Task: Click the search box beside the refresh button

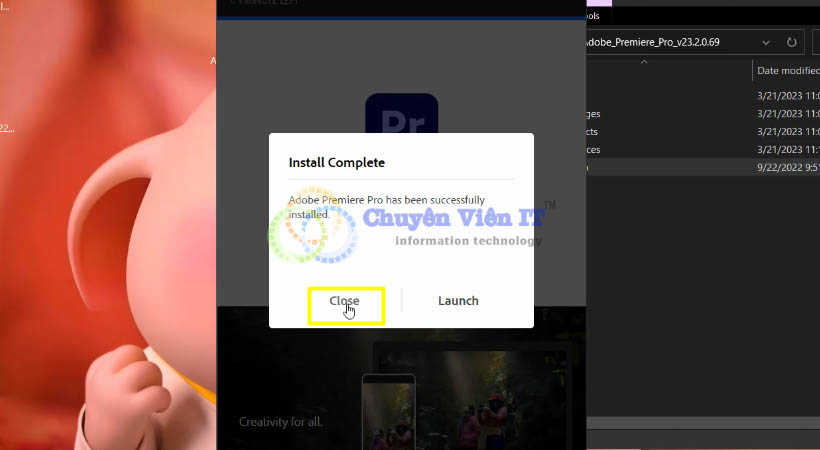Action: pyautogui.click(x=814, y=42)
